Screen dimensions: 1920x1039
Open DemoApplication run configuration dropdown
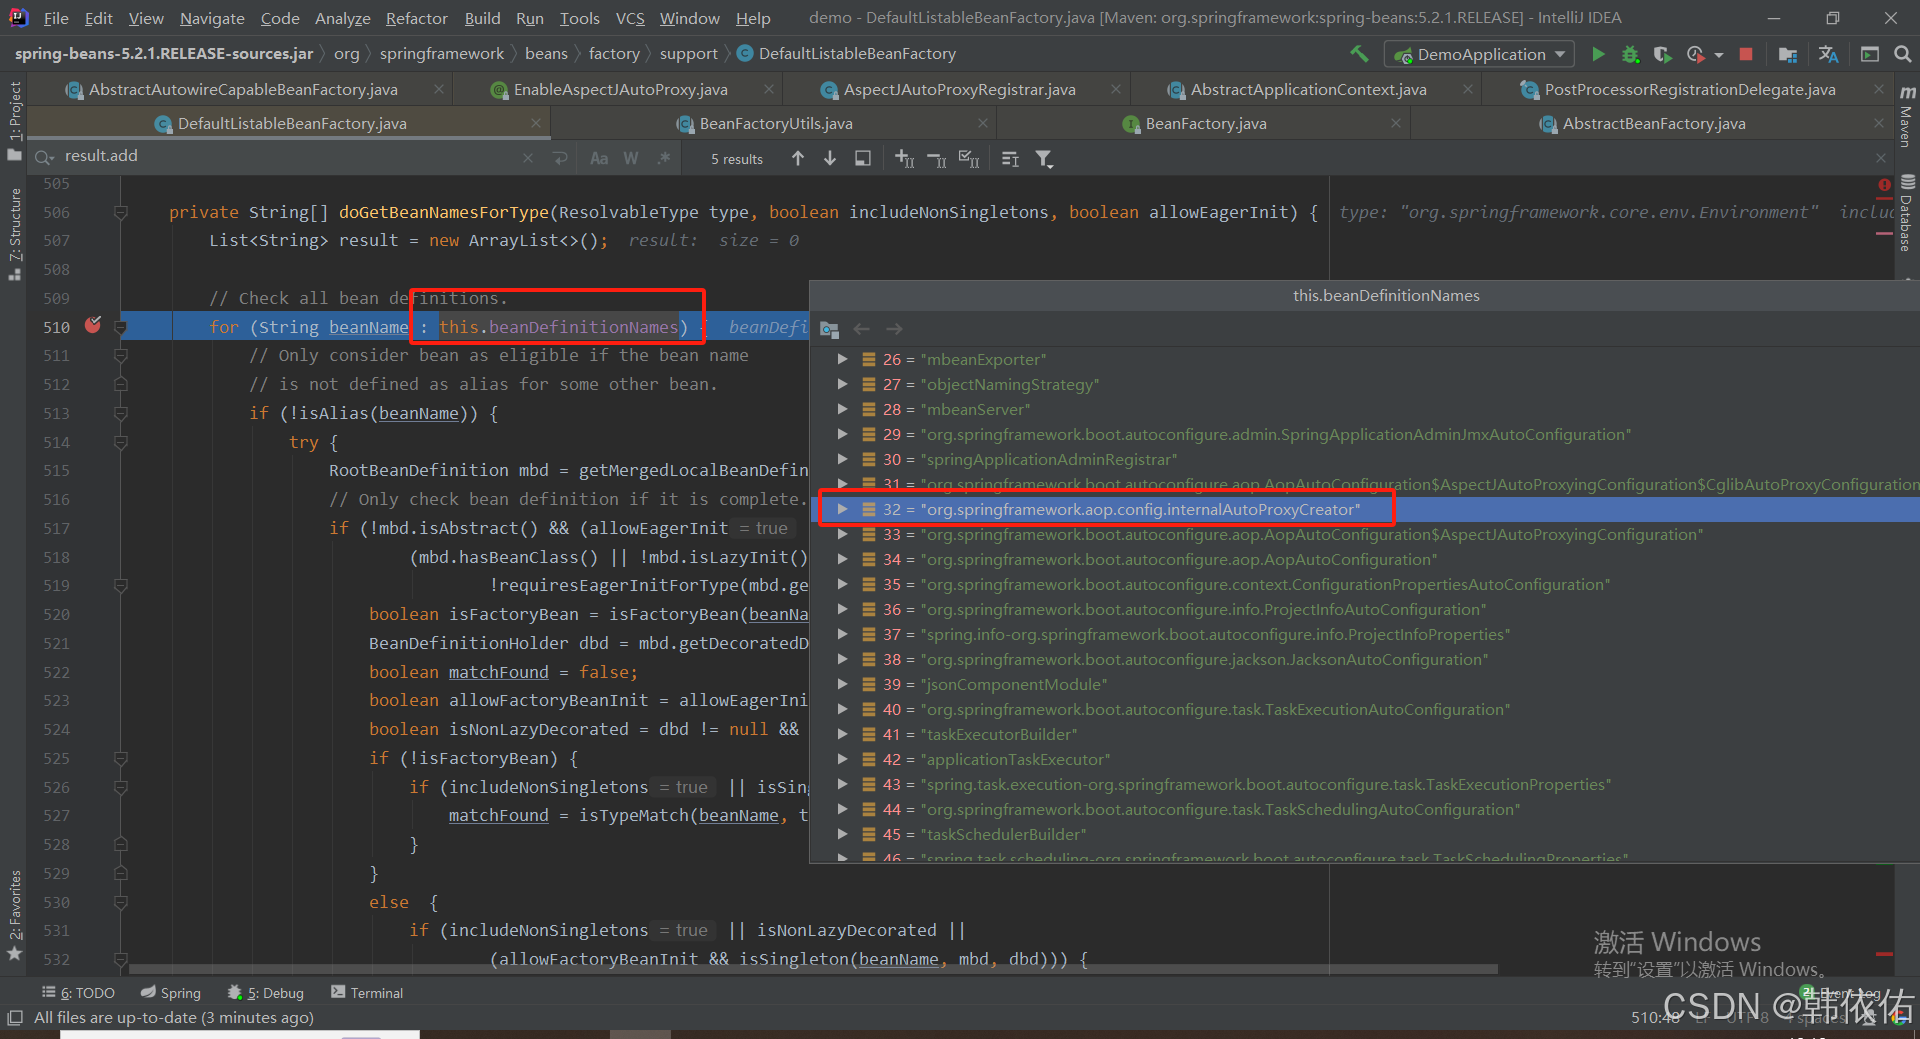(1479, 54)
